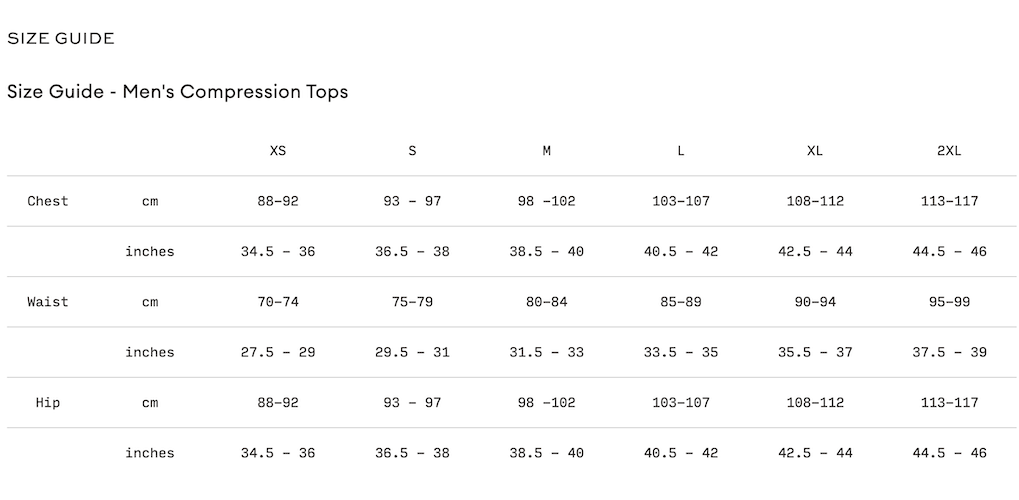Click the S size column header
Image resolution: width=1019 pixels, height=500 pixels.
(412, 151)
